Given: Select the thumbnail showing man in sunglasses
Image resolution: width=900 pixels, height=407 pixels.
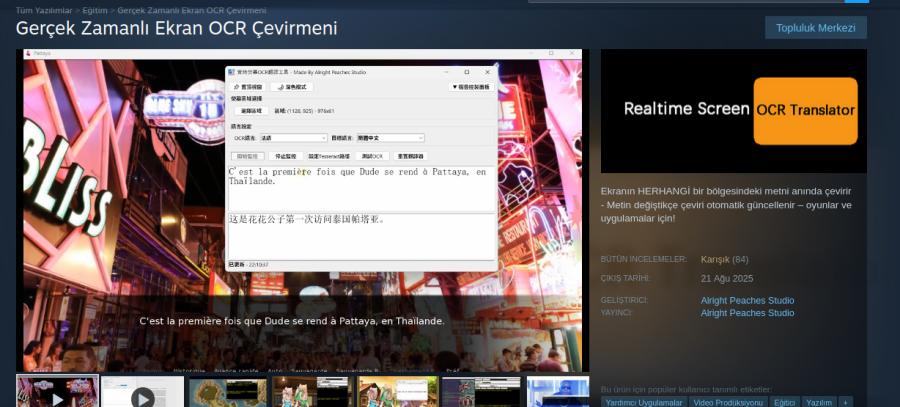Looking at the screenshot, I should (x=558, y=392).
